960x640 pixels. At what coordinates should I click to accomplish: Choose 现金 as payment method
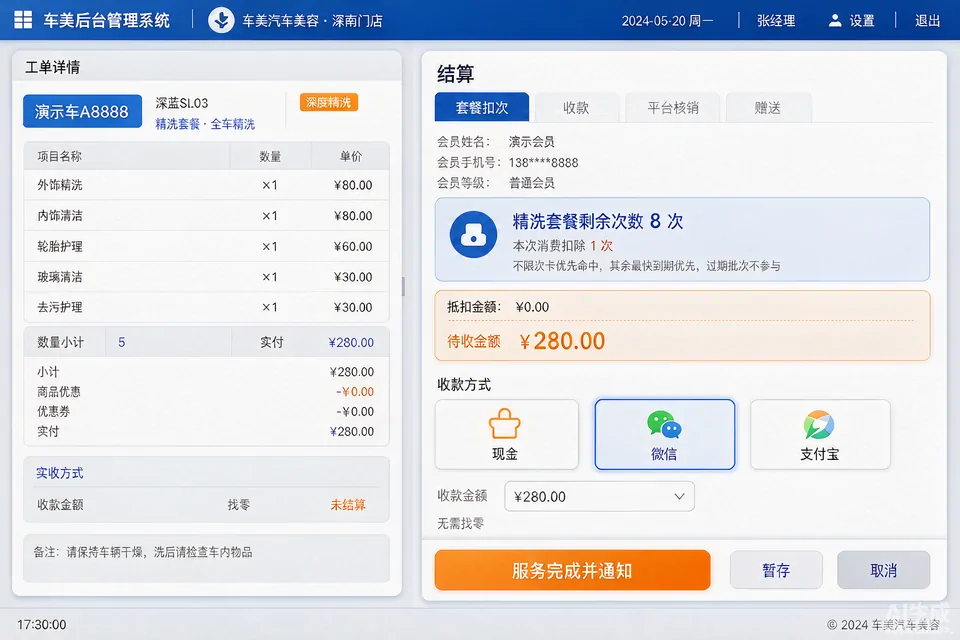click(506, 434)
